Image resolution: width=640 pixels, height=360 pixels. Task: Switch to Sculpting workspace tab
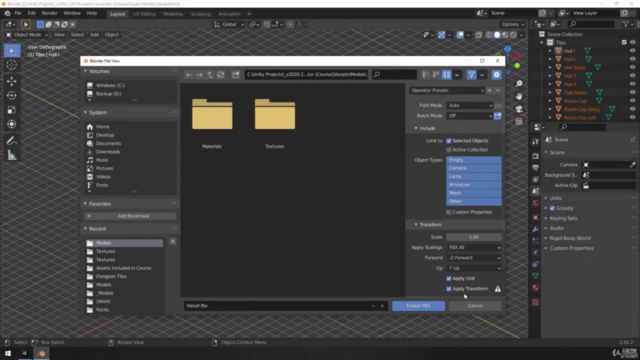200,14
